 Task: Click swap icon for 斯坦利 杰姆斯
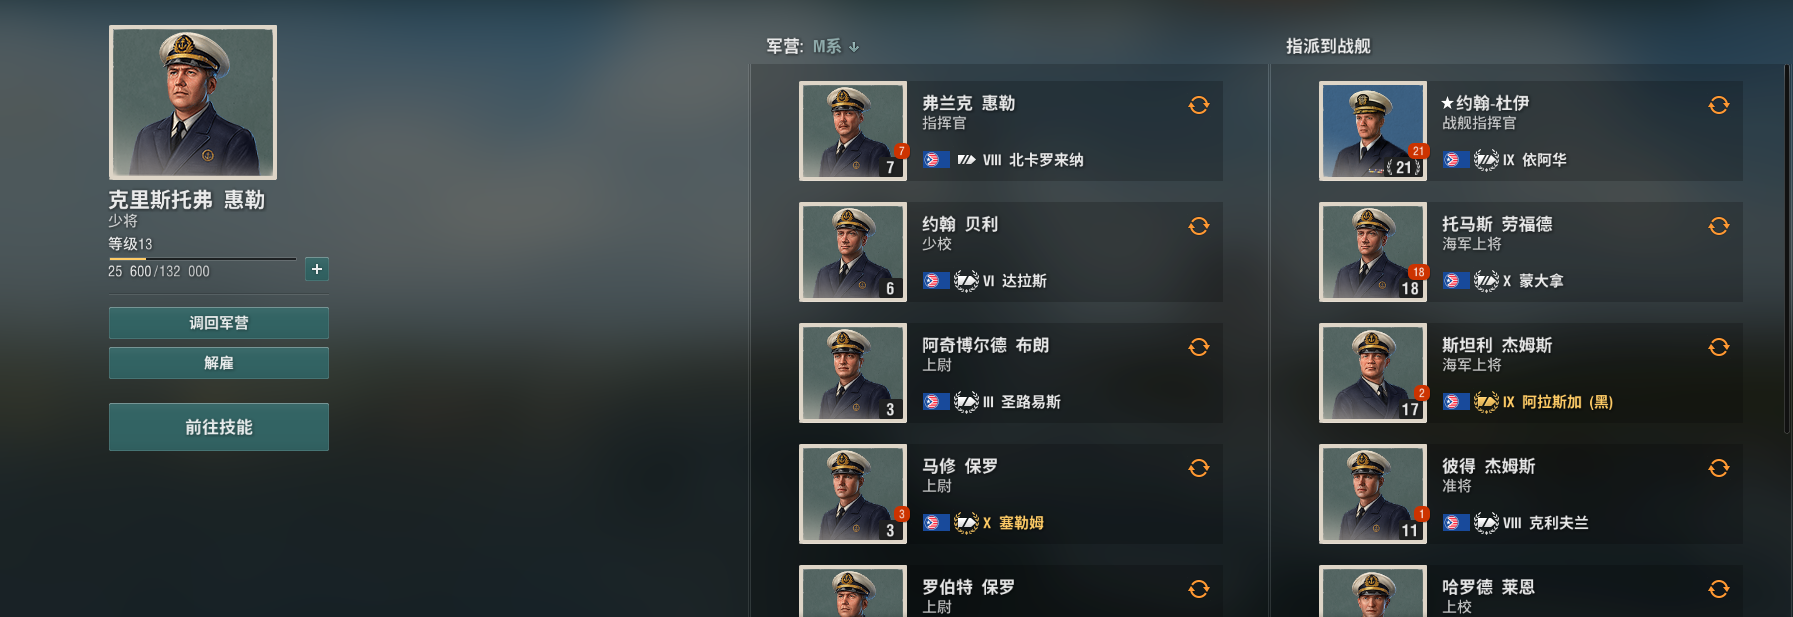point(1719,347)
